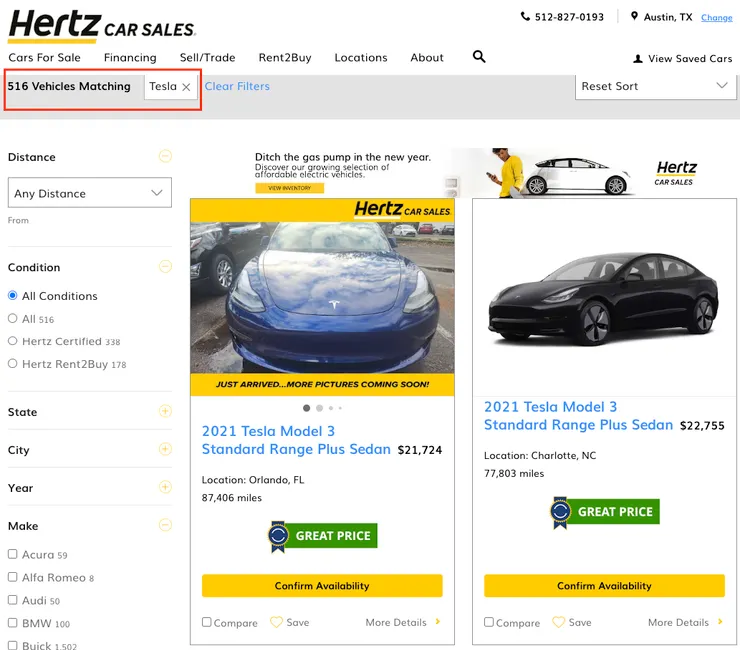
Task: Open the About menu item
Action: coord(427,58)
